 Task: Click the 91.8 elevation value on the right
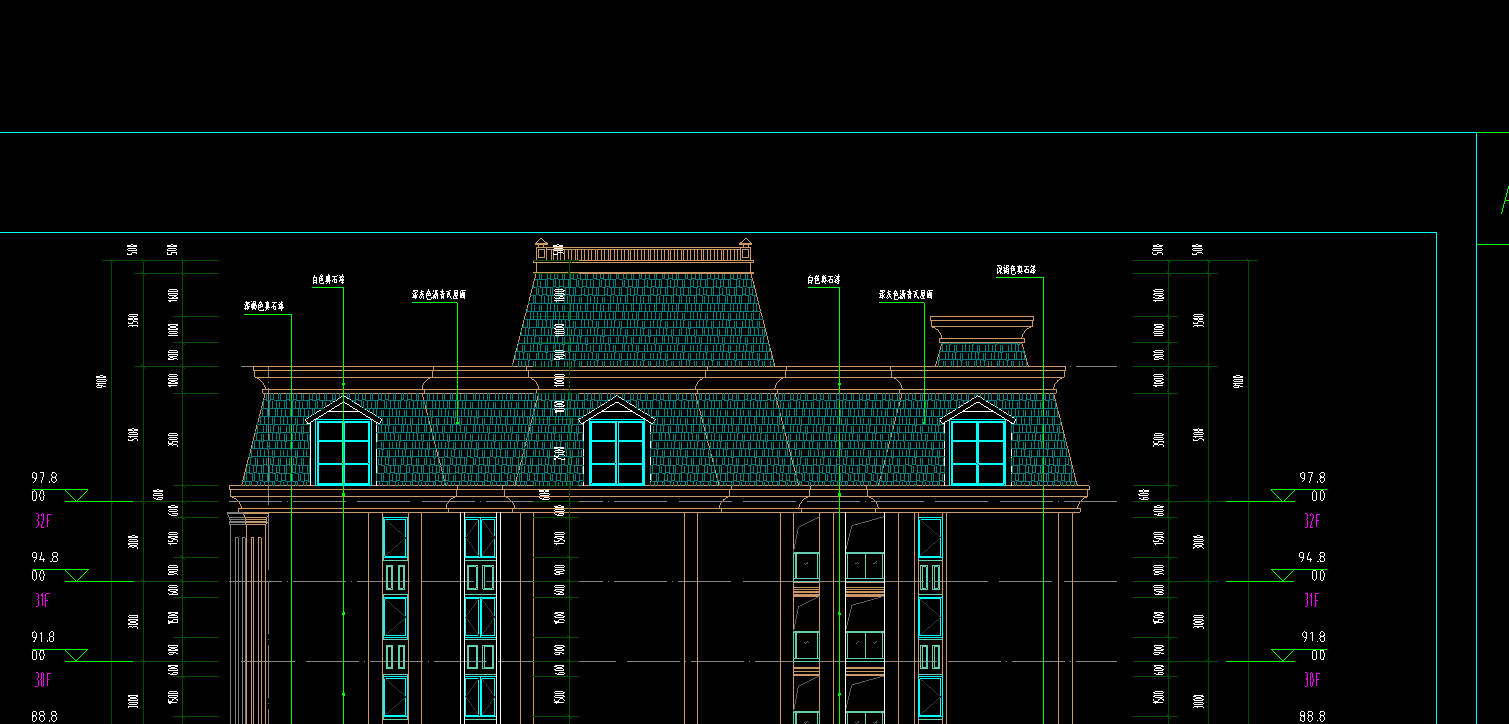point(1312,637)
